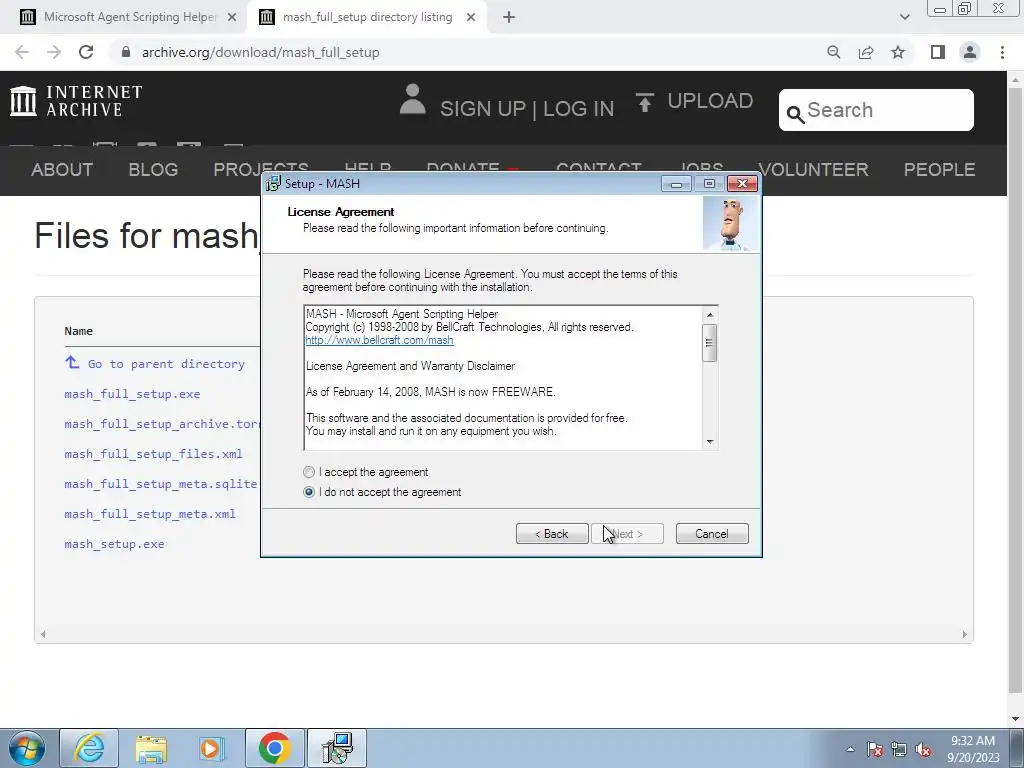Click the Cancel button in Setup

pos(712,534)
